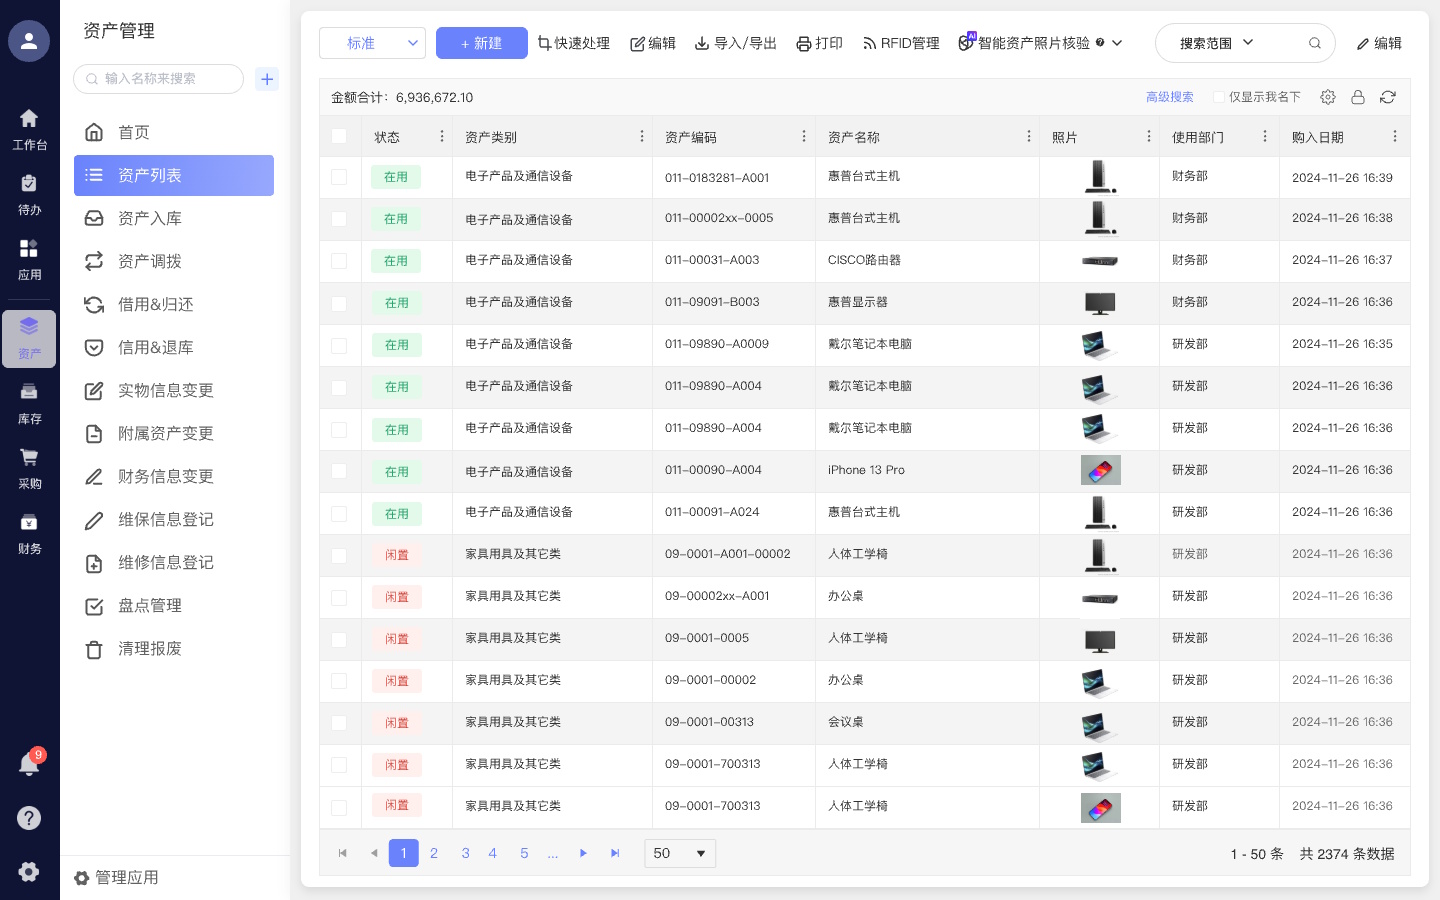Expand the 标准 view dropdown
Viewport: 1440px width, 900px height.
372,43
